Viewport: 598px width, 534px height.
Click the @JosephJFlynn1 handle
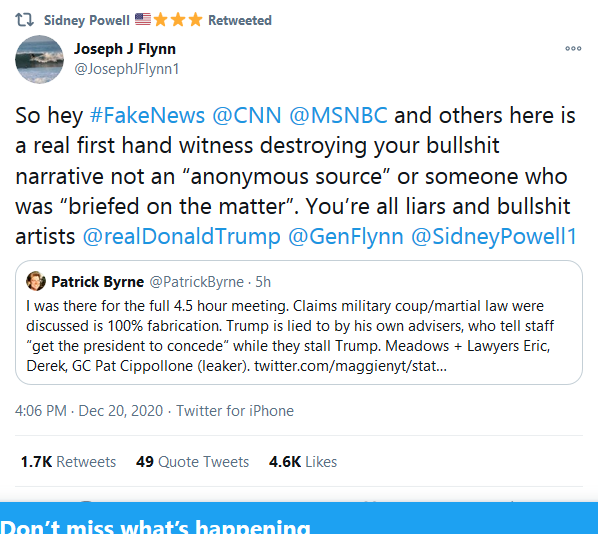[127, 69]
